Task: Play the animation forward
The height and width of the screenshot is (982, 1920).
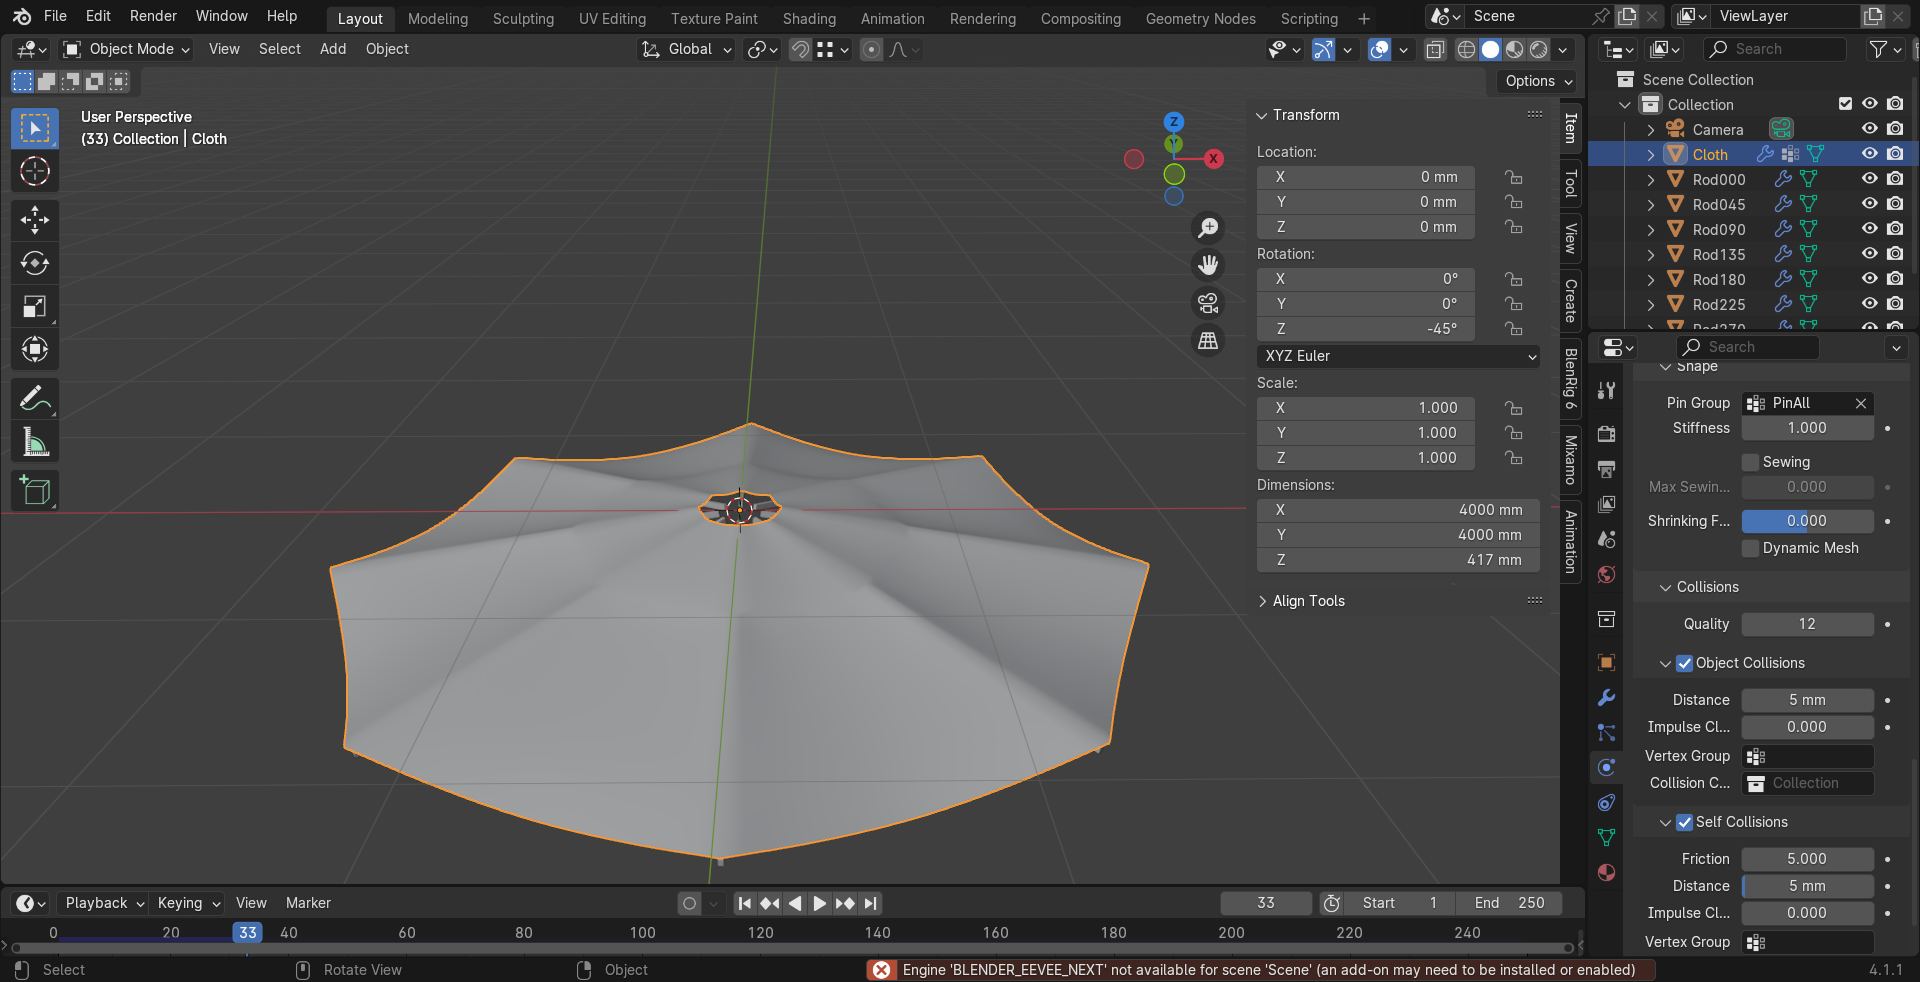Action: (819, 904)
